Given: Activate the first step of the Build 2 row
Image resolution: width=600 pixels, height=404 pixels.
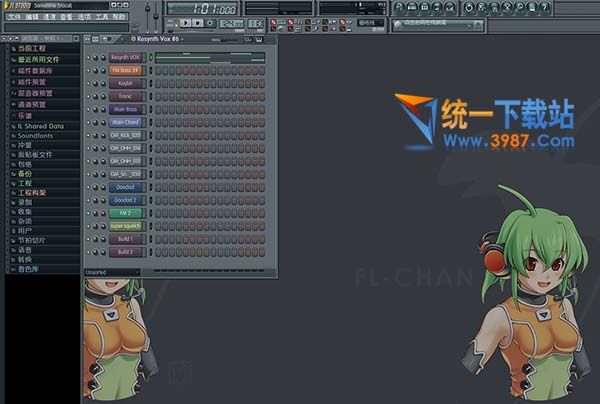Looking at the screenshot, I should [x=158, y=252].
